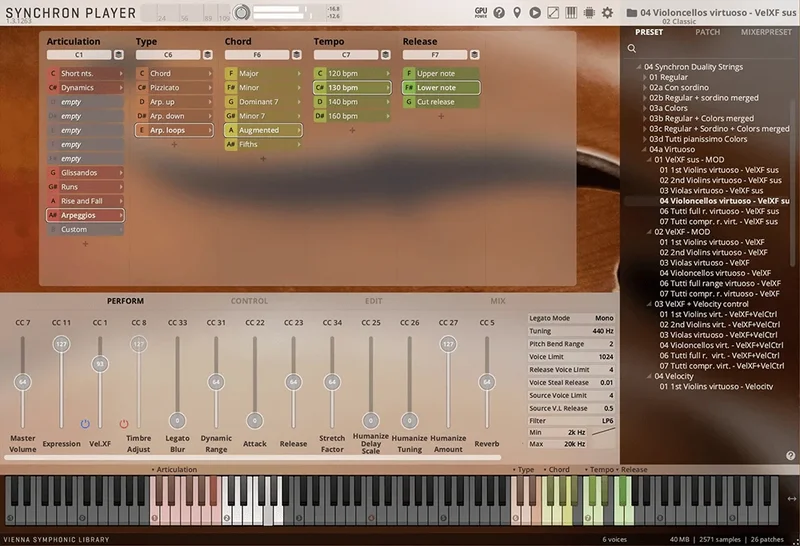Expand the 03a Colors folder
The height and width of the screenshot is (546, 800).
(645, 108)
